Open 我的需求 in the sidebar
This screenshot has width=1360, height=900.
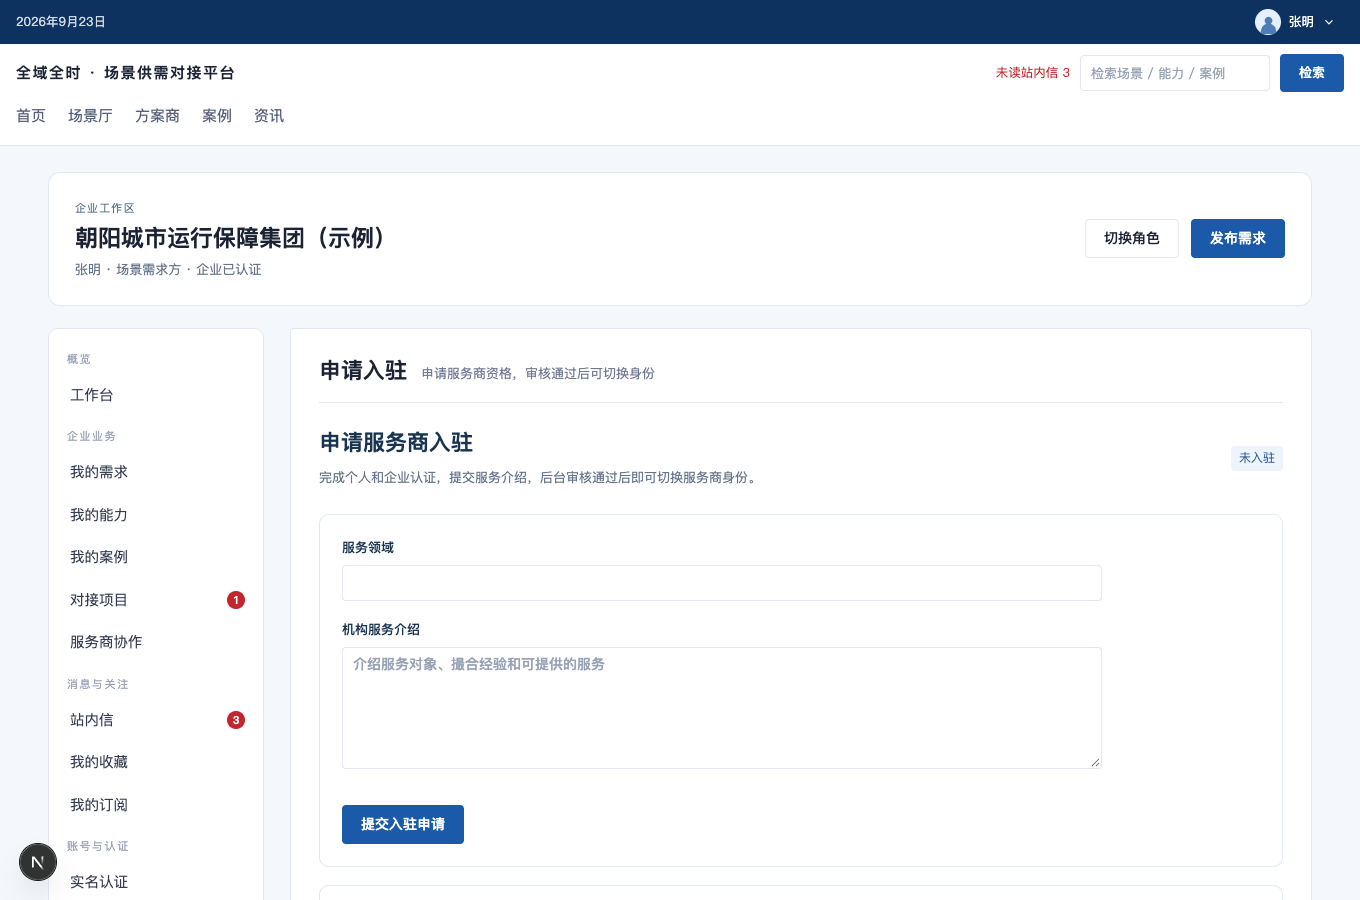[x=156, y=472]
